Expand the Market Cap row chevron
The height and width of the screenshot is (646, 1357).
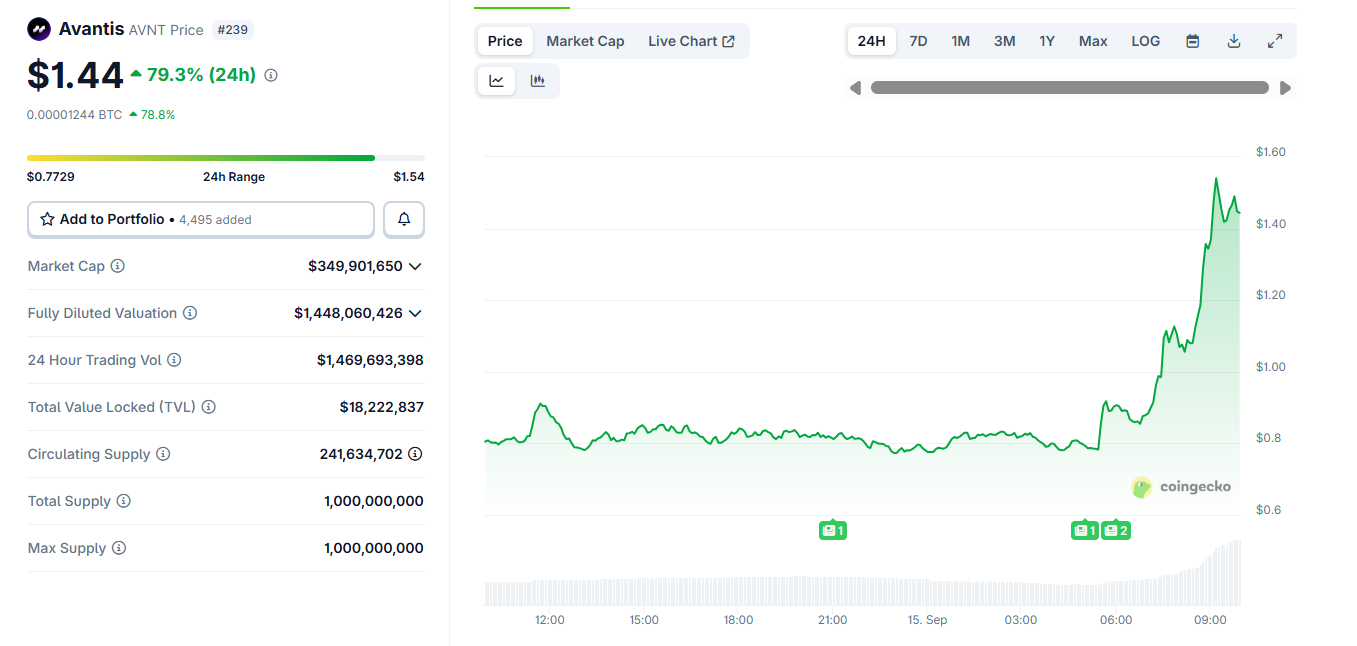(x=417, y=266)
